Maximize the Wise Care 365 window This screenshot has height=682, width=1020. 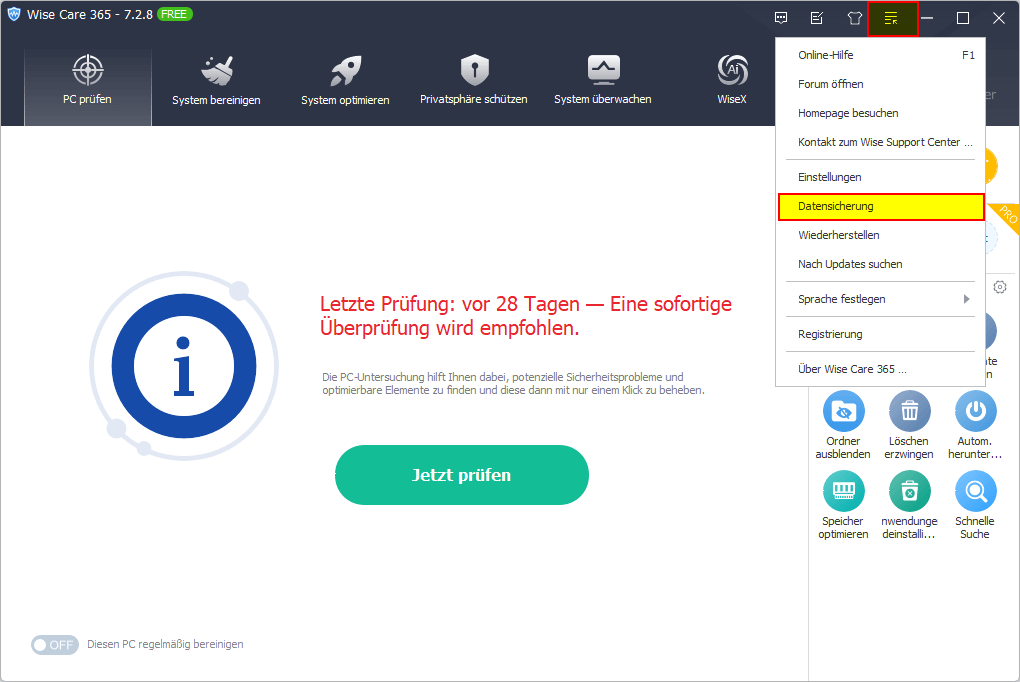pyautogui.click(x=963, y=18)
